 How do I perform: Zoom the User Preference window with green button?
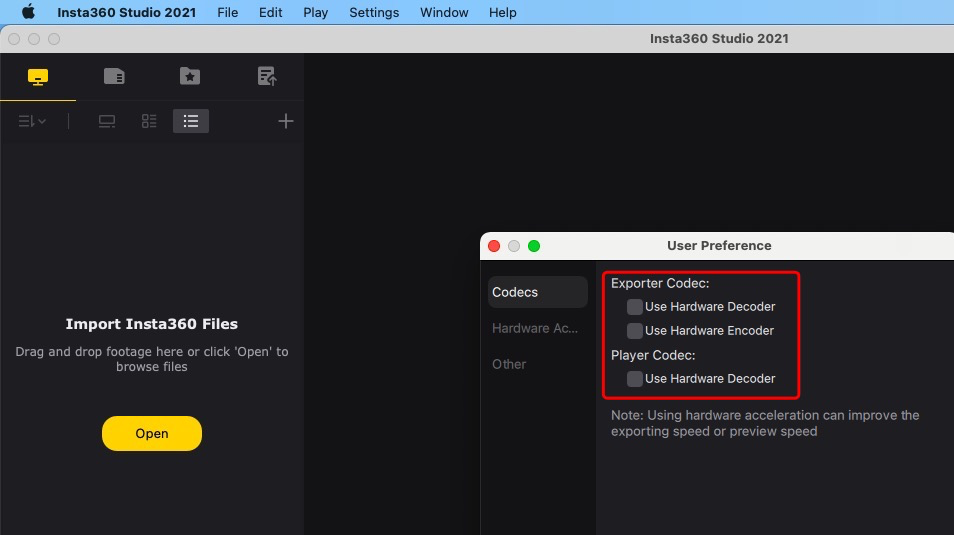(x=534, y=246)
